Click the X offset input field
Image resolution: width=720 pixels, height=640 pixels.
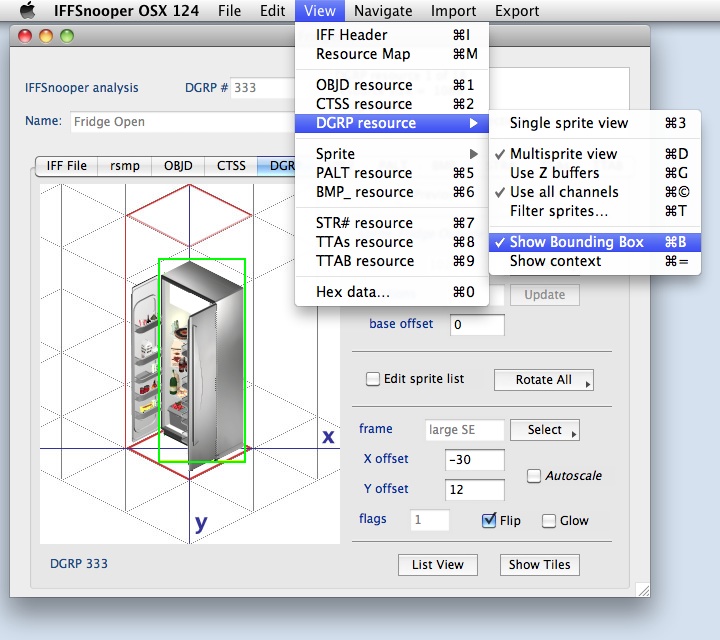(475, 459)
